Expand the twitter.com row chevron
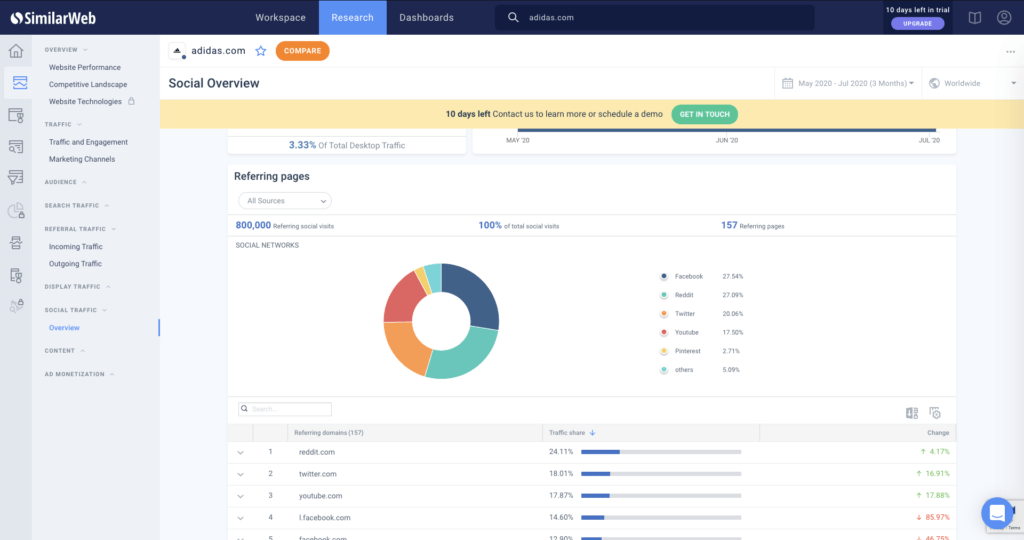 (240, 475)
